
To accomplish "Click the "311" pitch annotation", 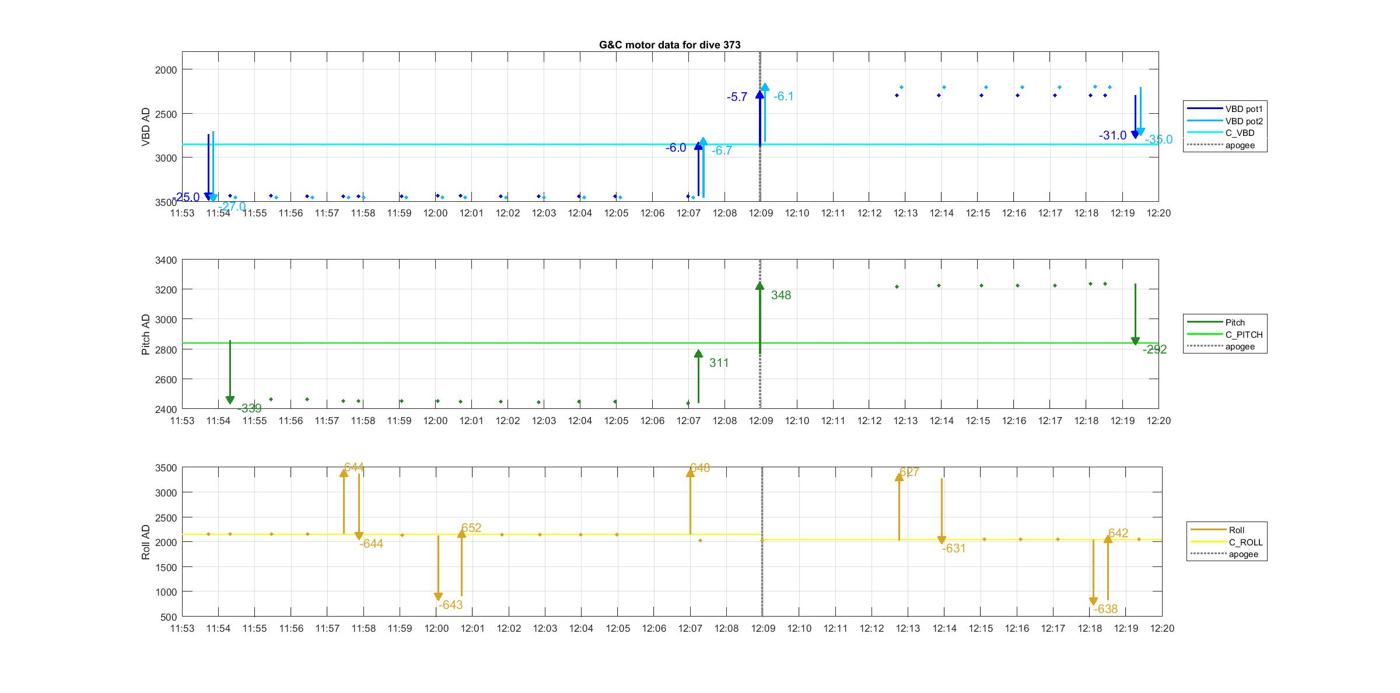I will pos(719,364).
